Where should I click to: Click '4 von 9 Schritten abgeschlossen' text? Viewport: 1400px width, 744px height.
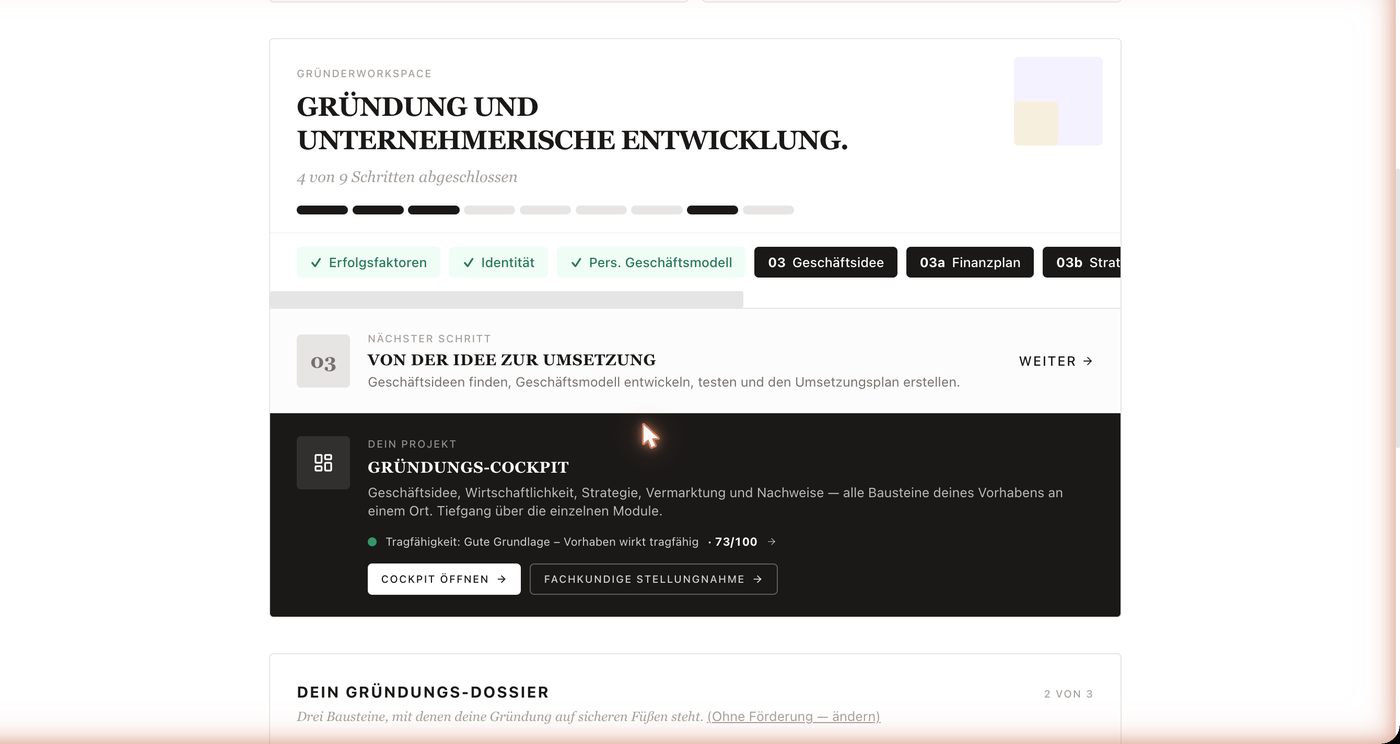tap(407, 177)
